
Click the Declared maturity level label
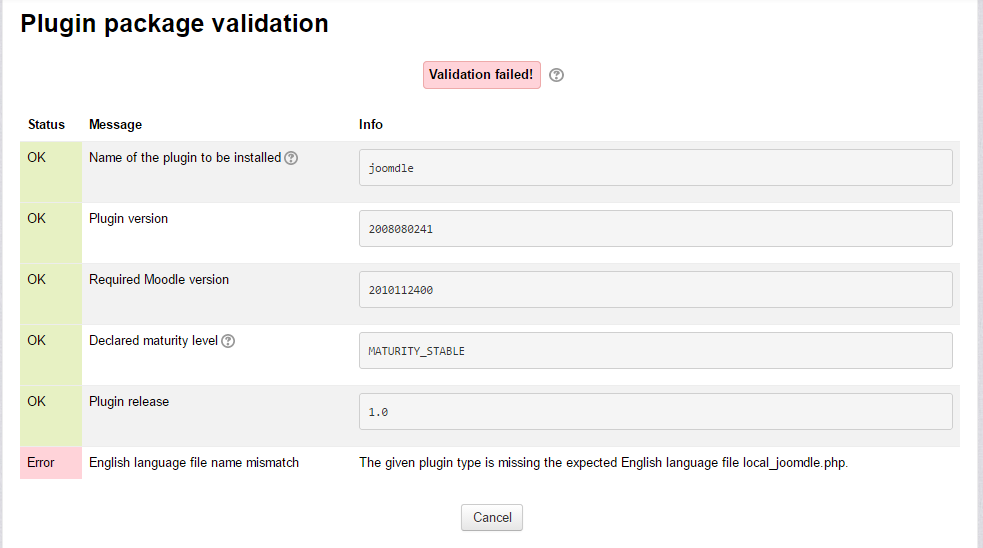[153, 341]
